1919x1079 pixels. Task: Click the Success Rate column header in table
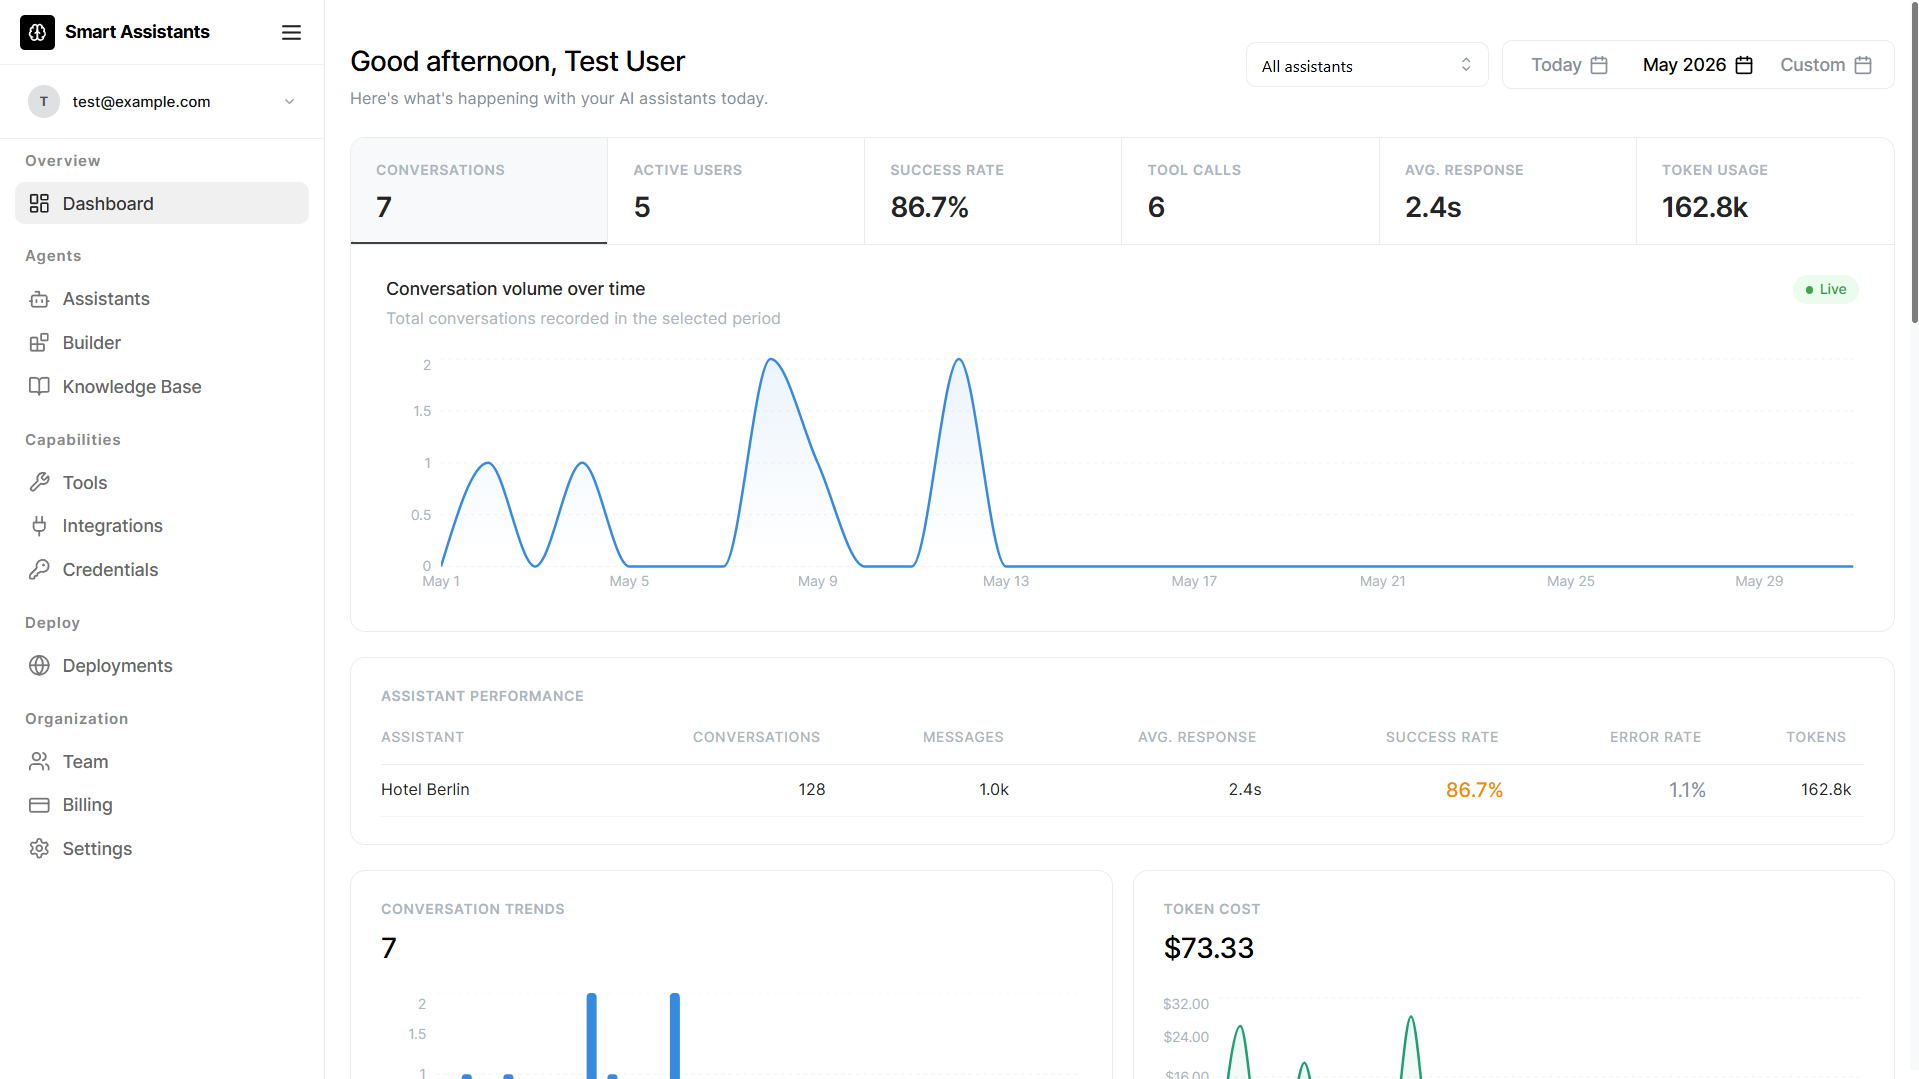coord(1442,737)
